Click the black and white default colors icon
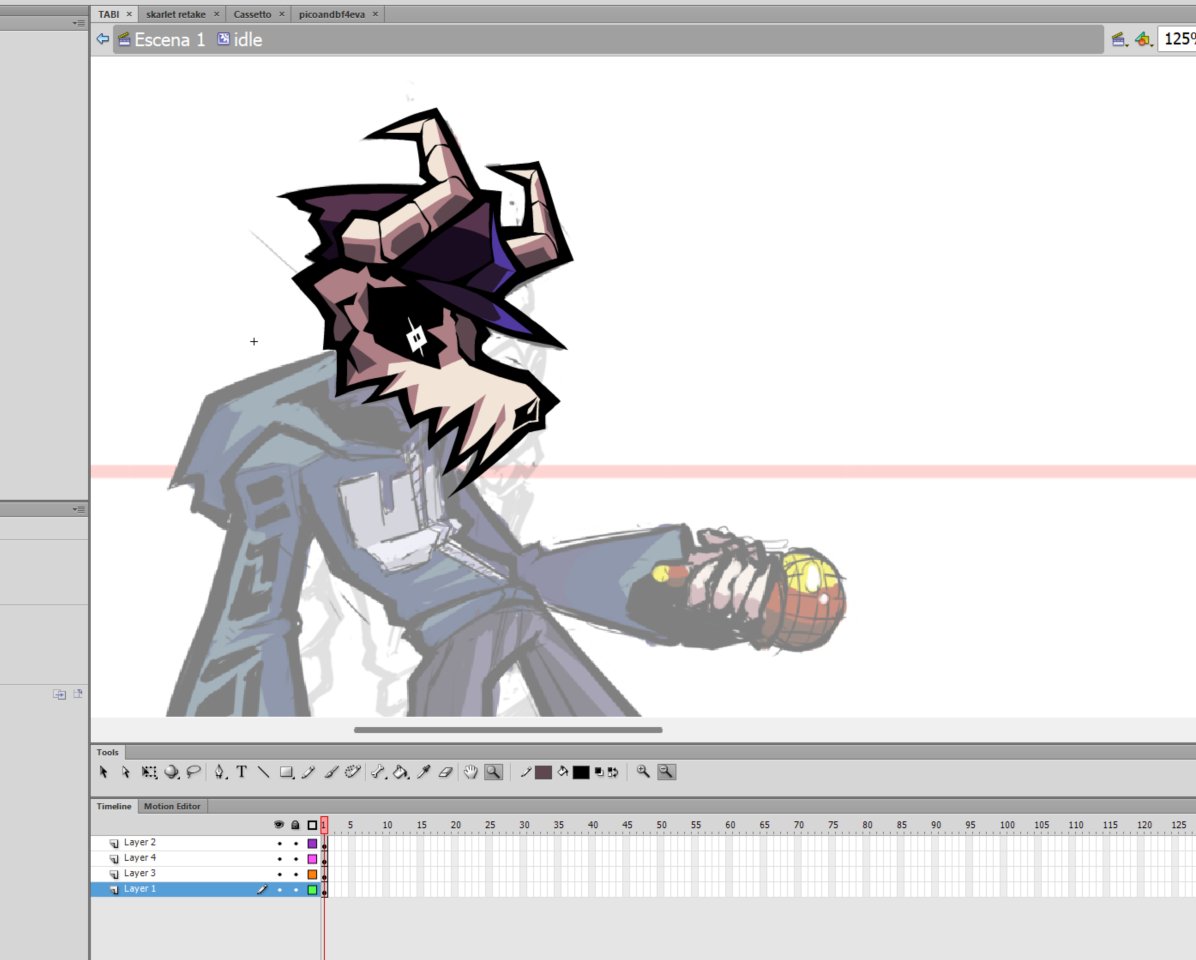Image resolution: width=1196 pixels, height=960 pixels. coord(599,772)
